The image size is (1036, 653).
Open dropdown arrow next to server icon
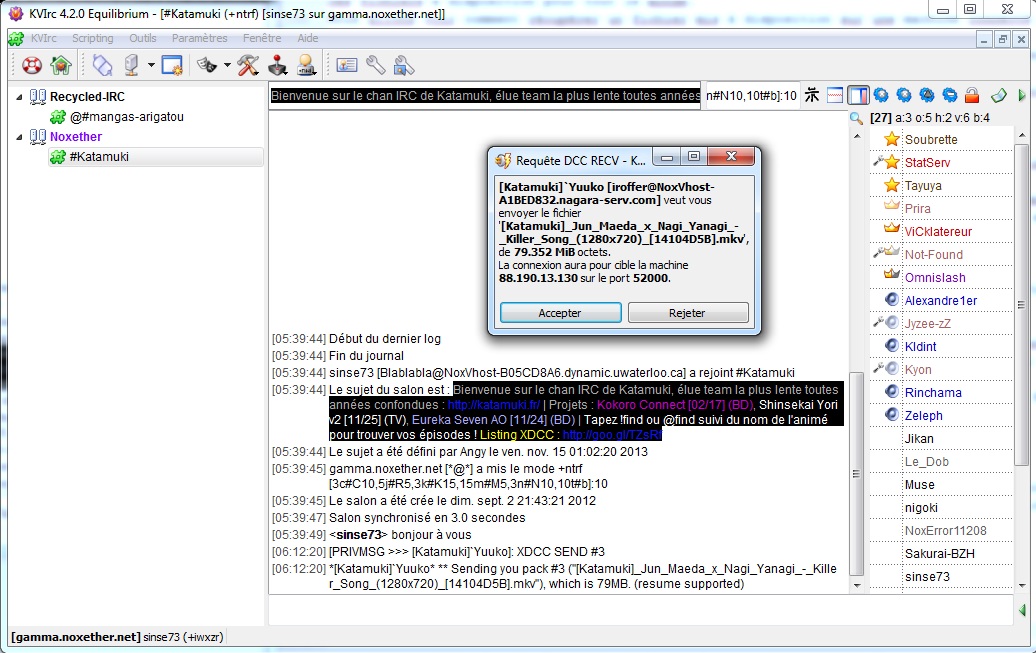[151, 66]
